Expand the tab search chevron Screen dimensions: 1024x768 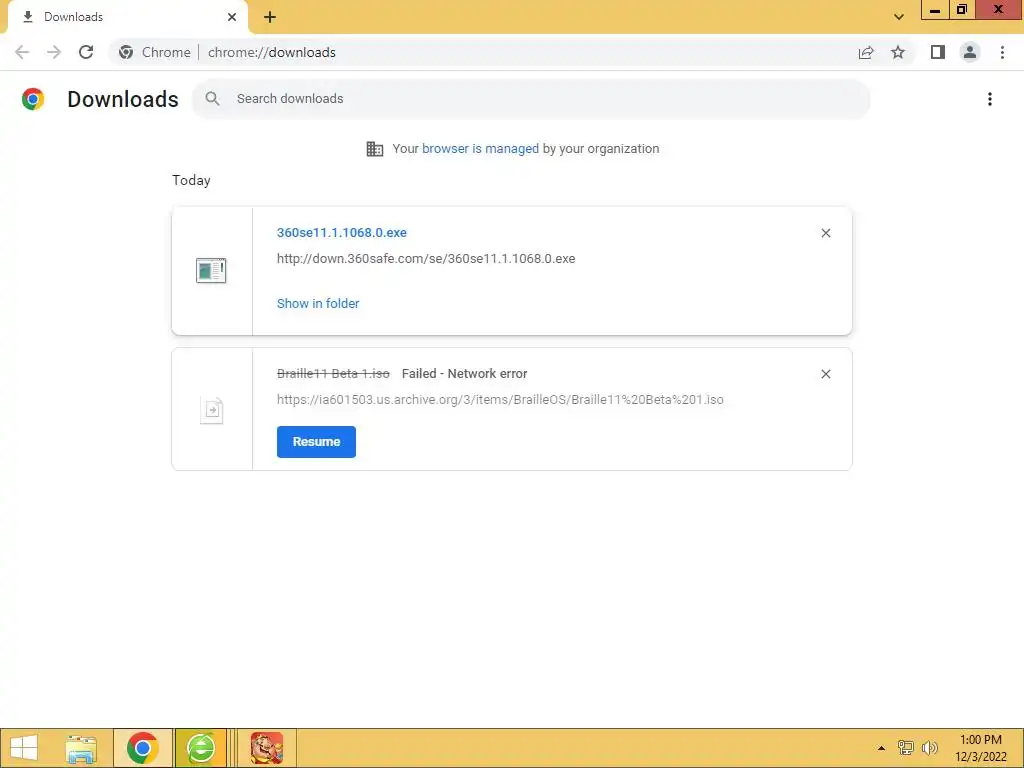(x=899, y=17)
